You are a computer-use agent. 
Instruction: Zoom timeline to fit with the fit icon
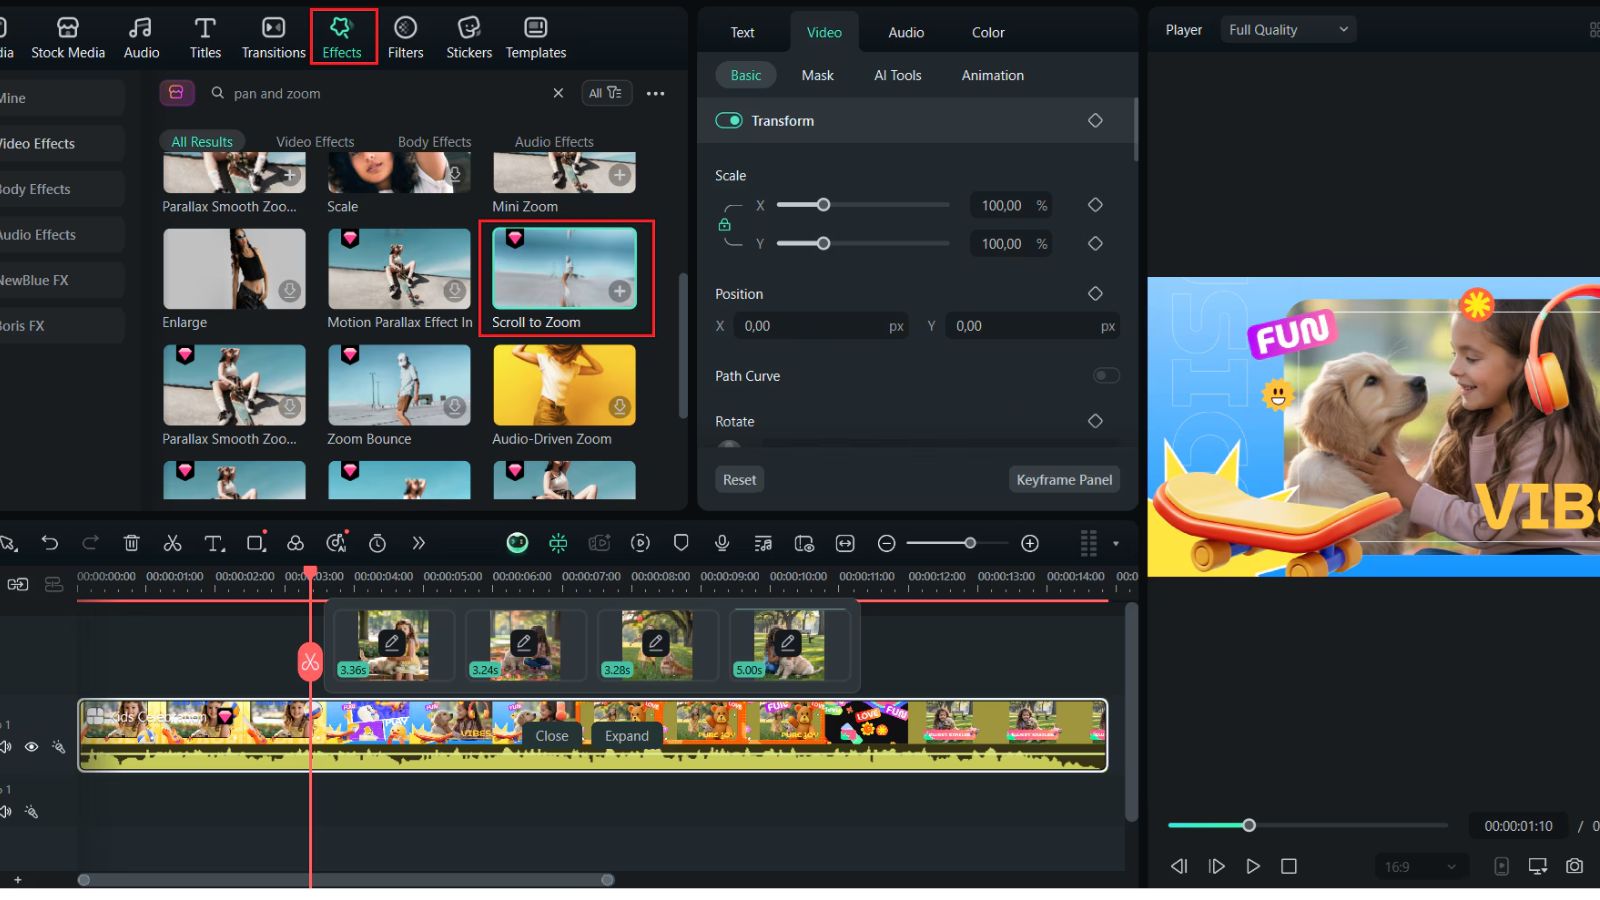tap(845, 543)
